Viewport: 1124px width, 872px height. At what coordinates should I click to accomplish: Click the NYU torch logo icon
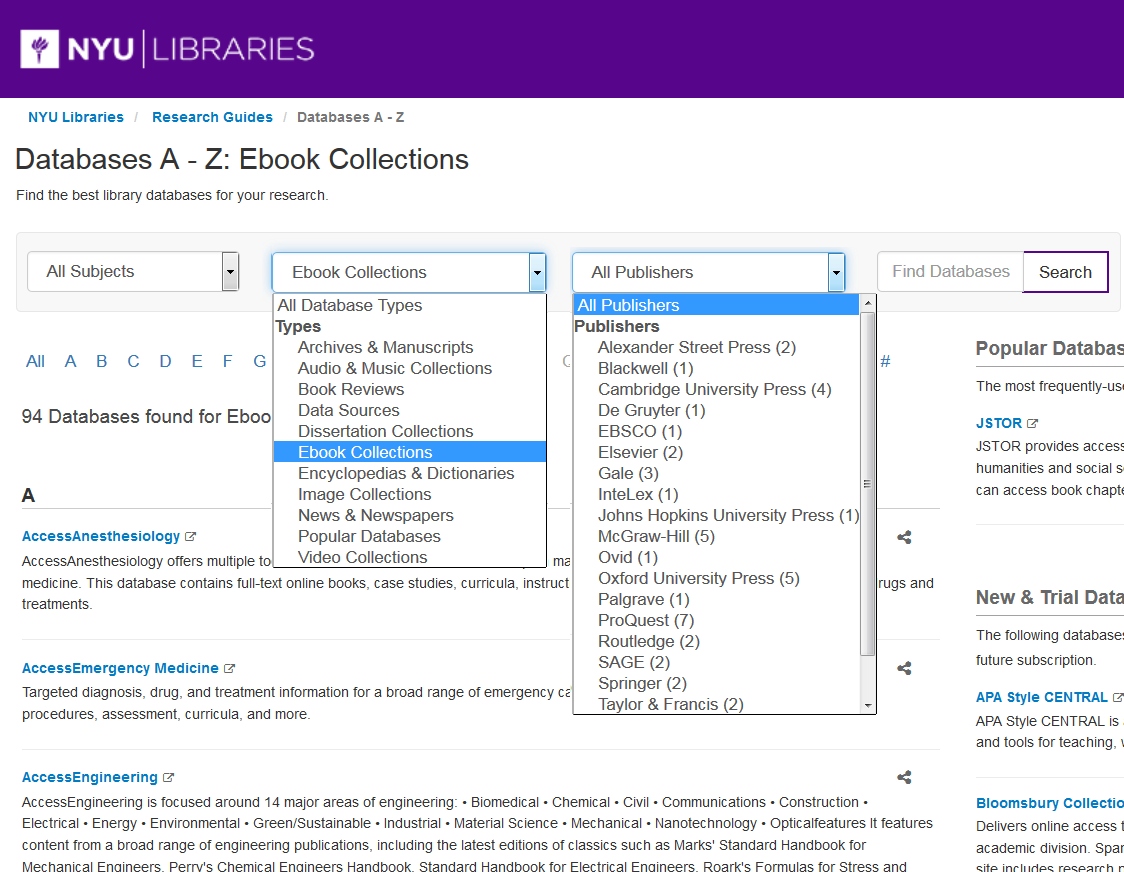(x=39, y=49)
